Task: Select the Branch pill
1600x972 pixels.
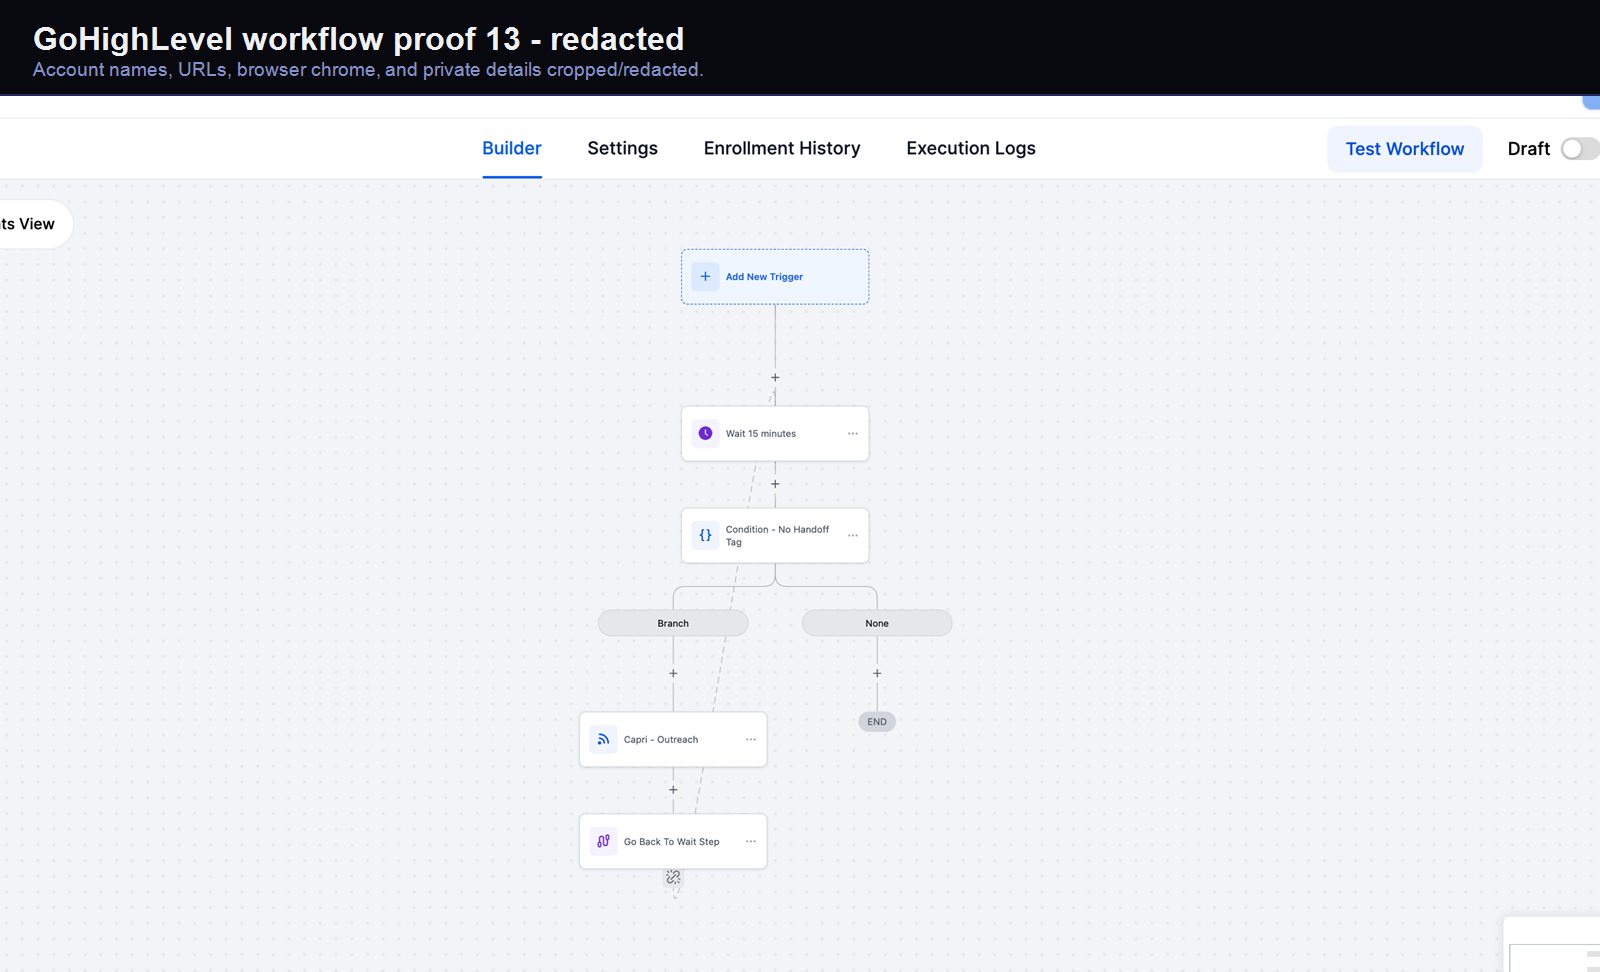Action: coord(673,623)
